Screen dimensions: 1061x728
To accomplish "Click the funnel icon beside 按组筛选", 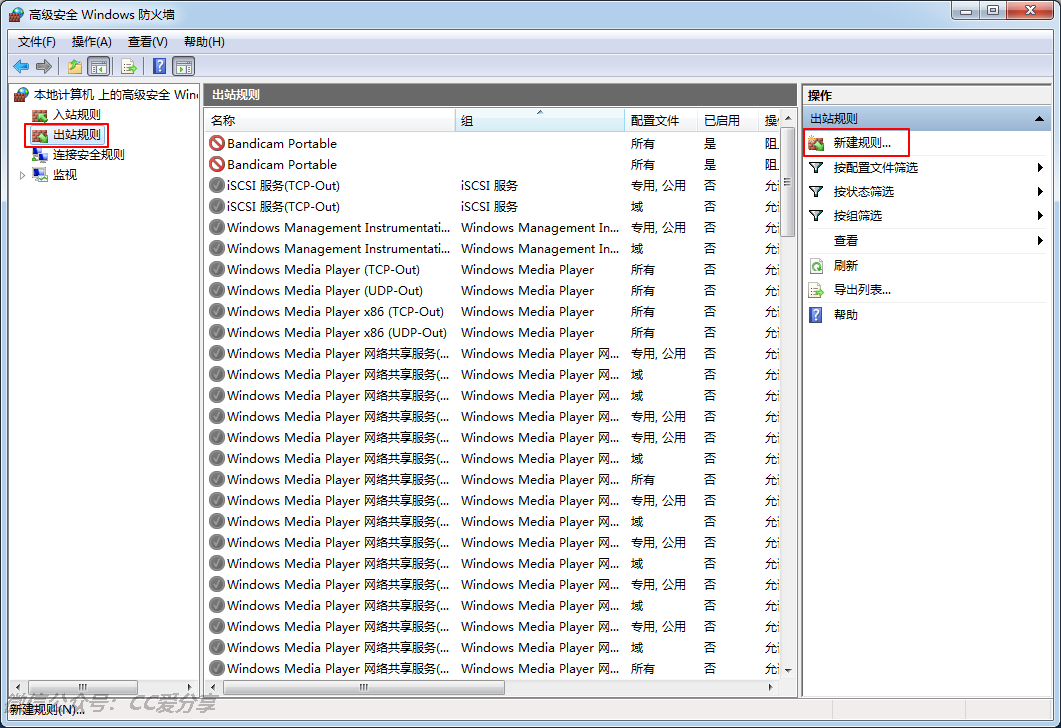I will pyautogui.click(x=817, y=216).
